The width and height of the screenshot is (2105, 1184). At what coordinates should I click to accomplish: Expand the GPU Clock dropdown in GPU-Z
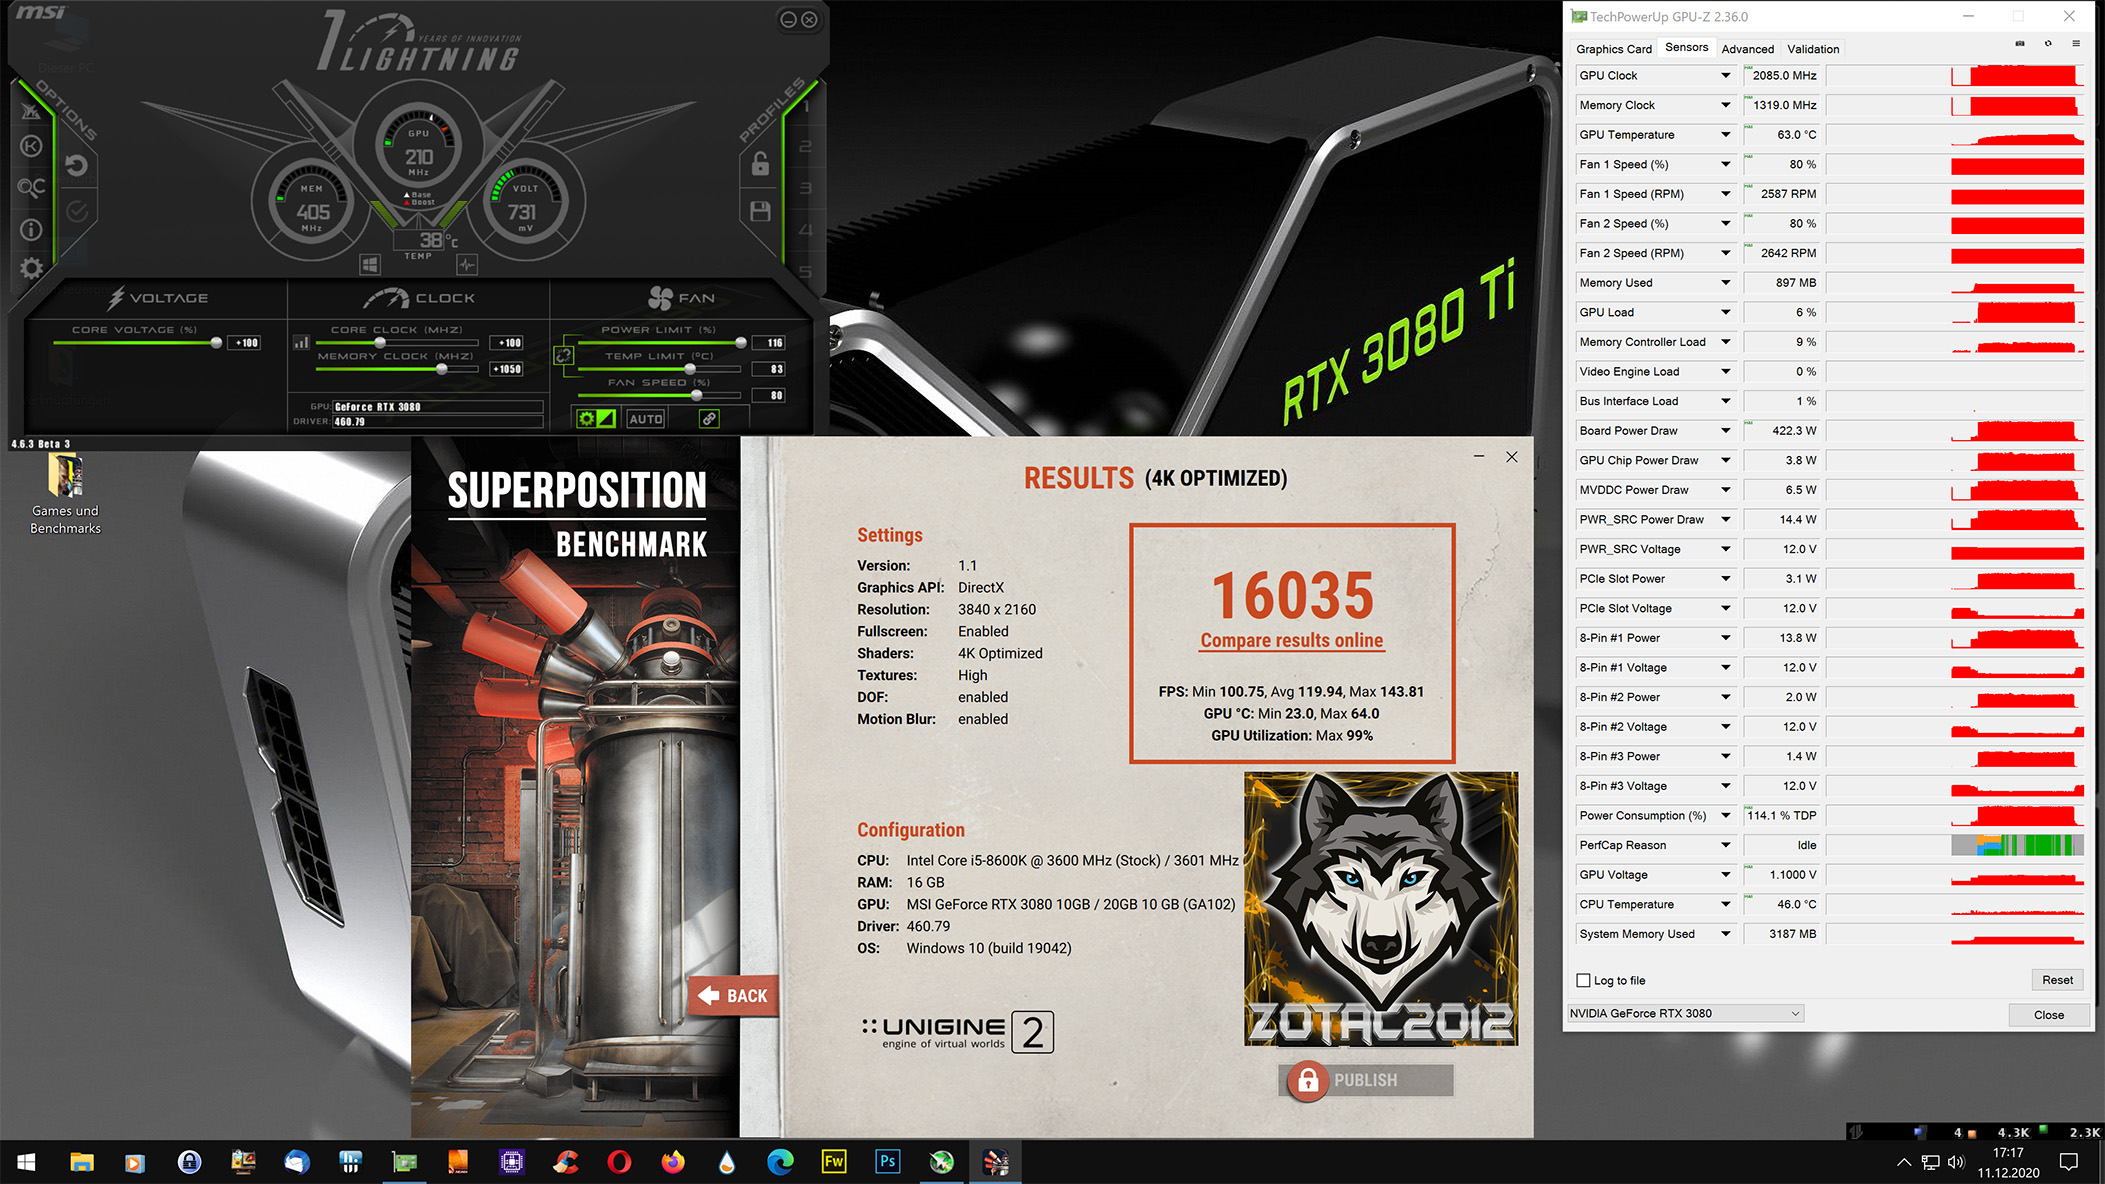1723,75
